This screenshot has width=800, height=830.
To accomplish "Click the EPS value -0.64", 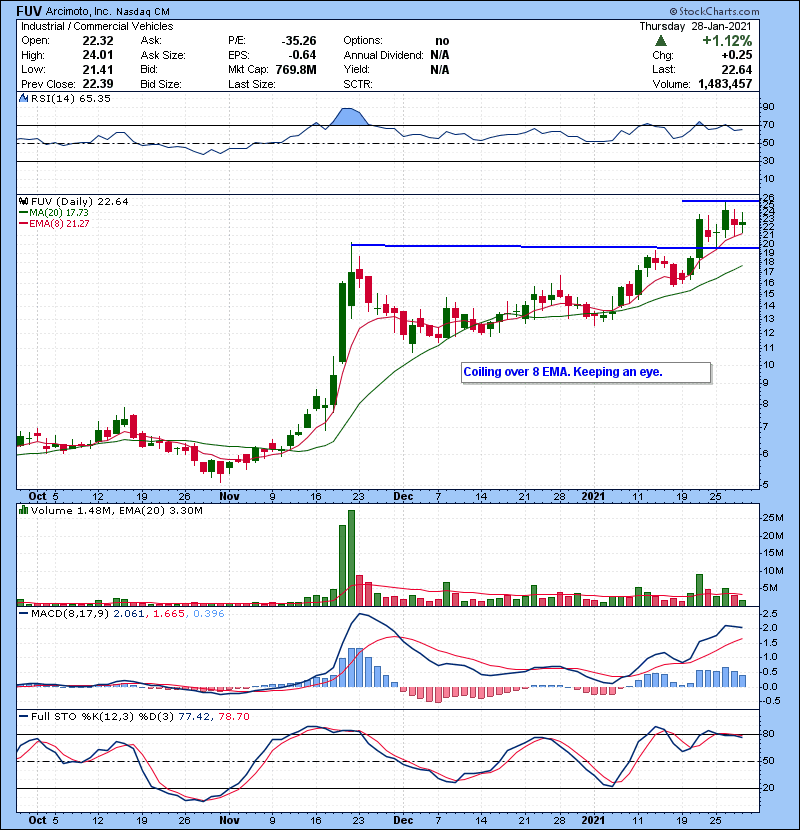I will pos(302,55).
